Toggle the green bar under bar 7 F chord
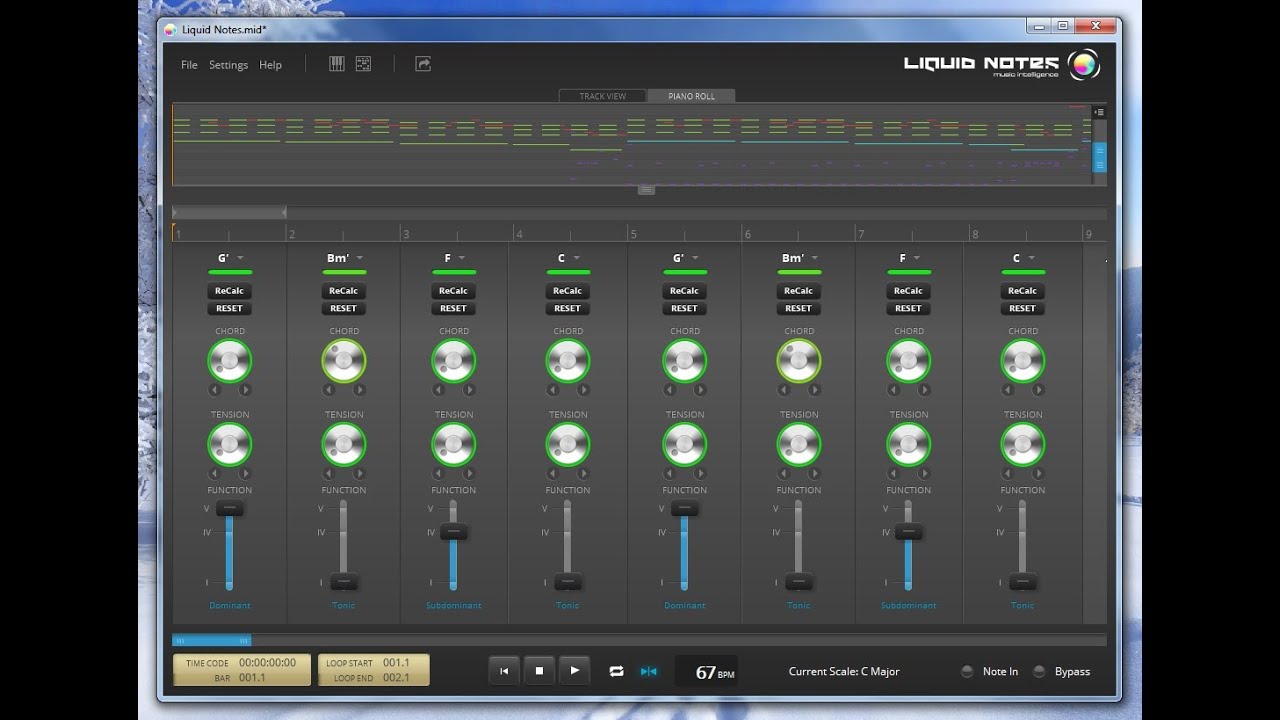Image resolution: width=1280 pixels, height=720 pixels. pos(909,272)
